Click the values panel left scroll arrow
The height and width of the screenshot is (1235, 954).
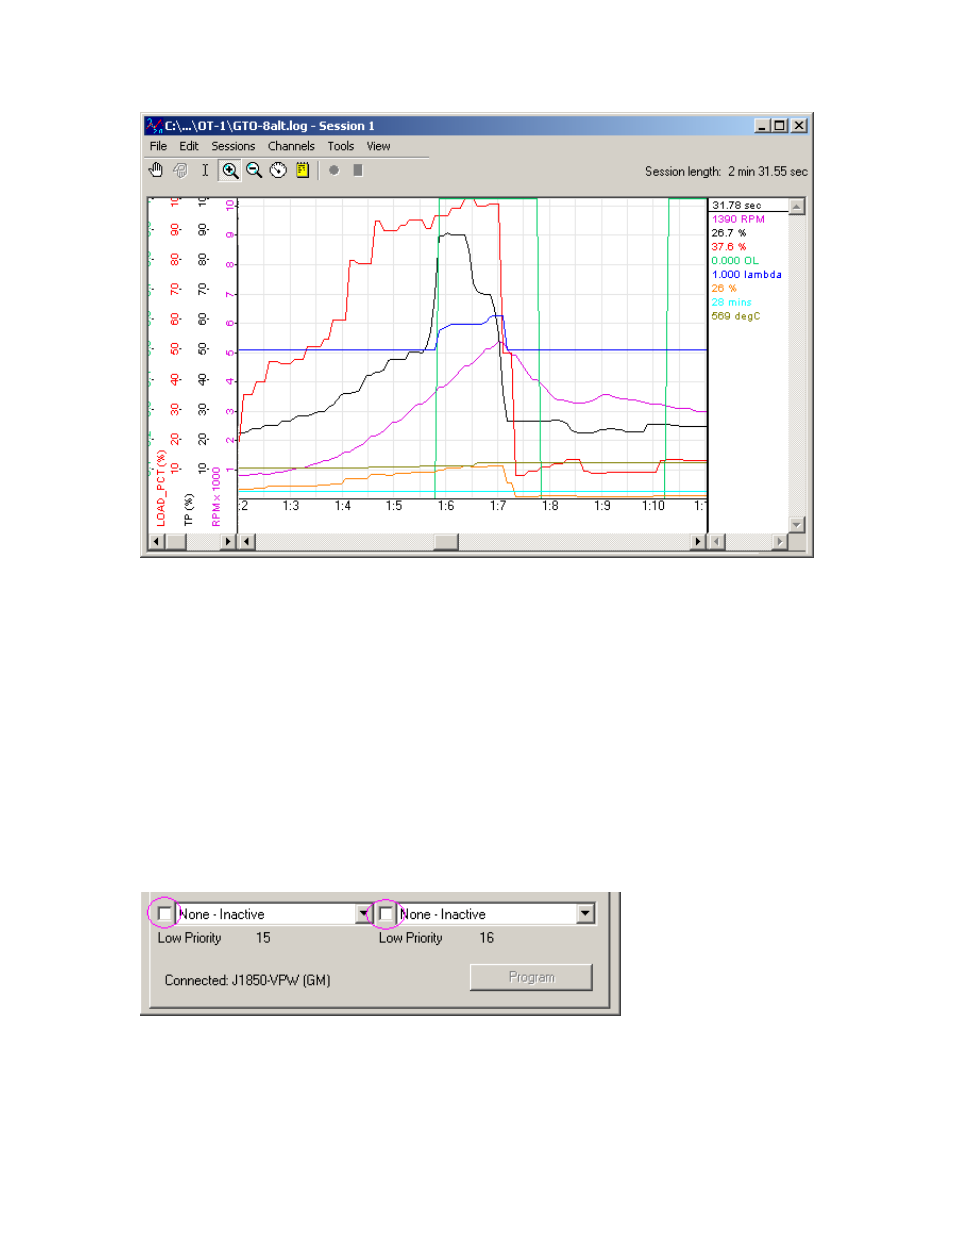pyautogui.click(x=716, y=542)
